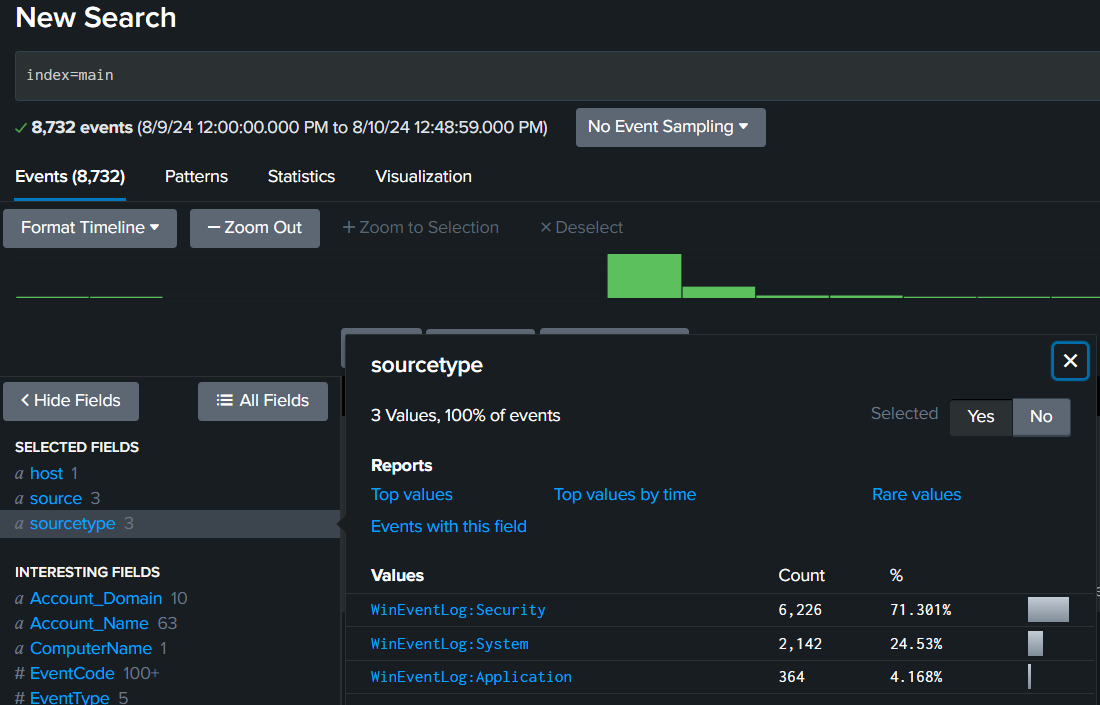Viewport: 1100px width, 705px height.
Task: Click the Zoom Out timeline button
Action: point(254,228)
